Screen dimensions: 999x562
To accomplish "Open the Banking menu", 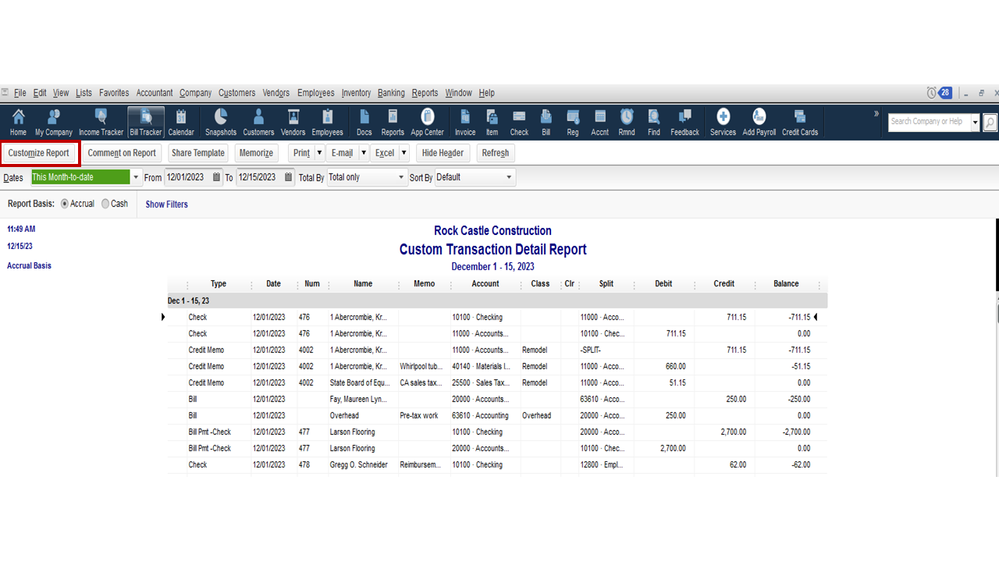I will pyautogui.click(x=391, y=93).
